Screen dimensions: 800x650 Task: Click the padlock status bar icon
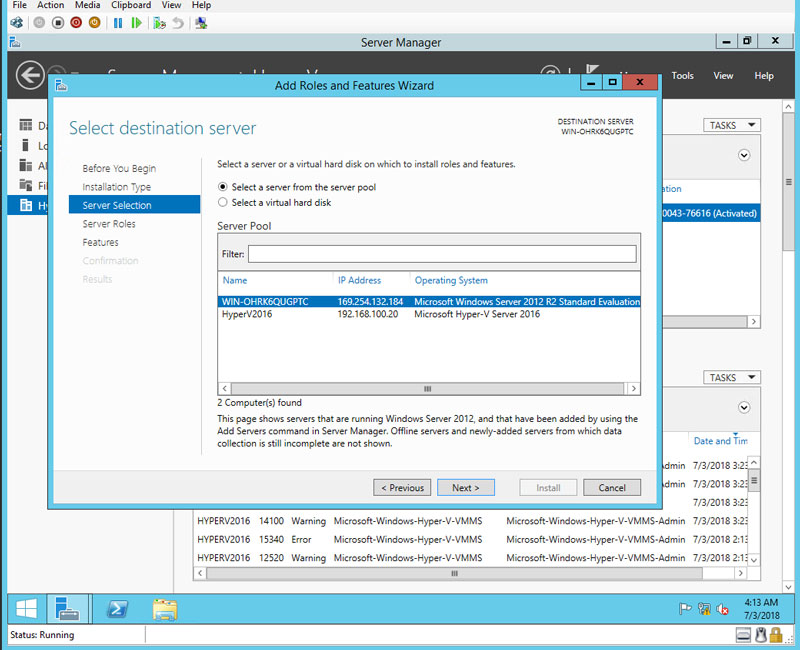(x=776, y=635)
